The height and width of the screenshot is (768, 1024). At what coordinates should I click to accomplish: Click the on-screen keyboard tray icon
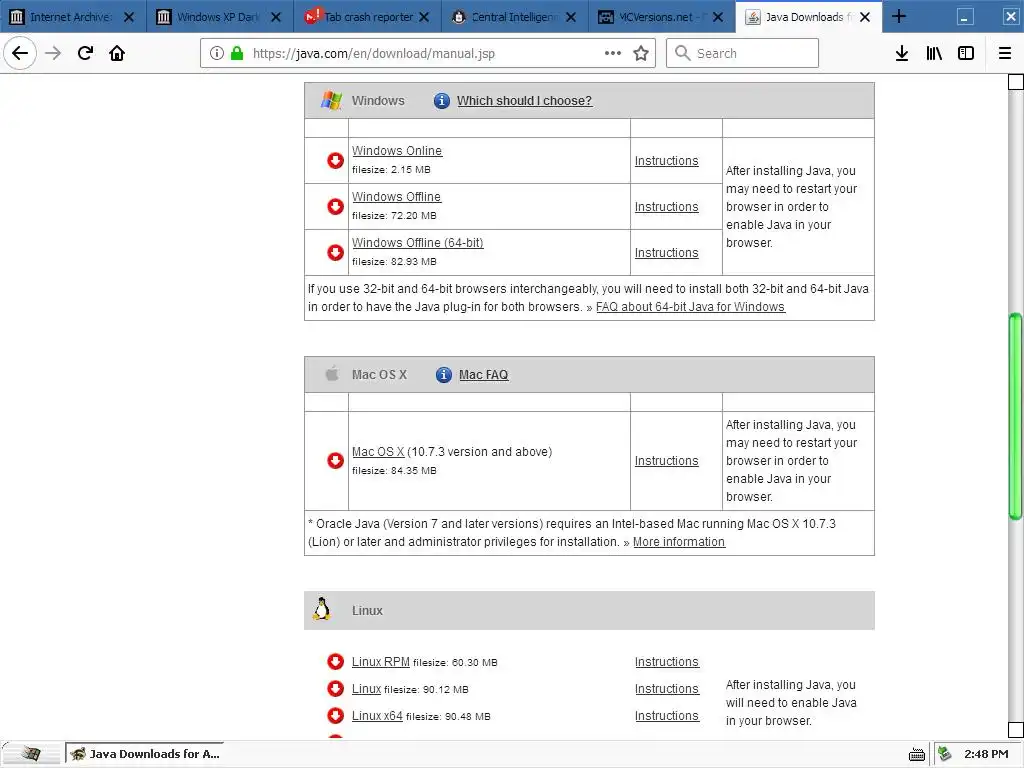[x=917, y=755]
